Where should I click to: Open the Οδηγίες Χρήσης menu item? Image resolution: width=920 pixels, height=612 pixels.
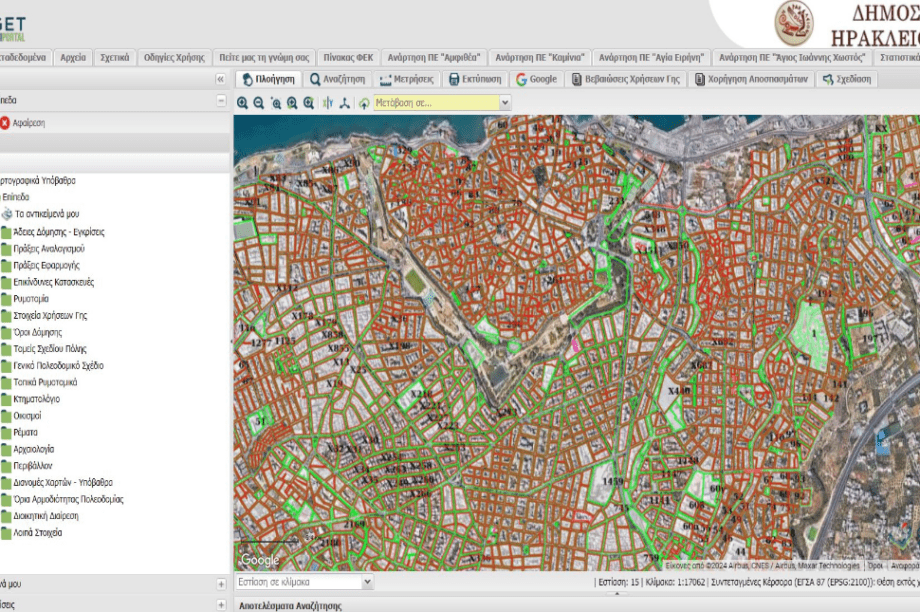[174, 57]
